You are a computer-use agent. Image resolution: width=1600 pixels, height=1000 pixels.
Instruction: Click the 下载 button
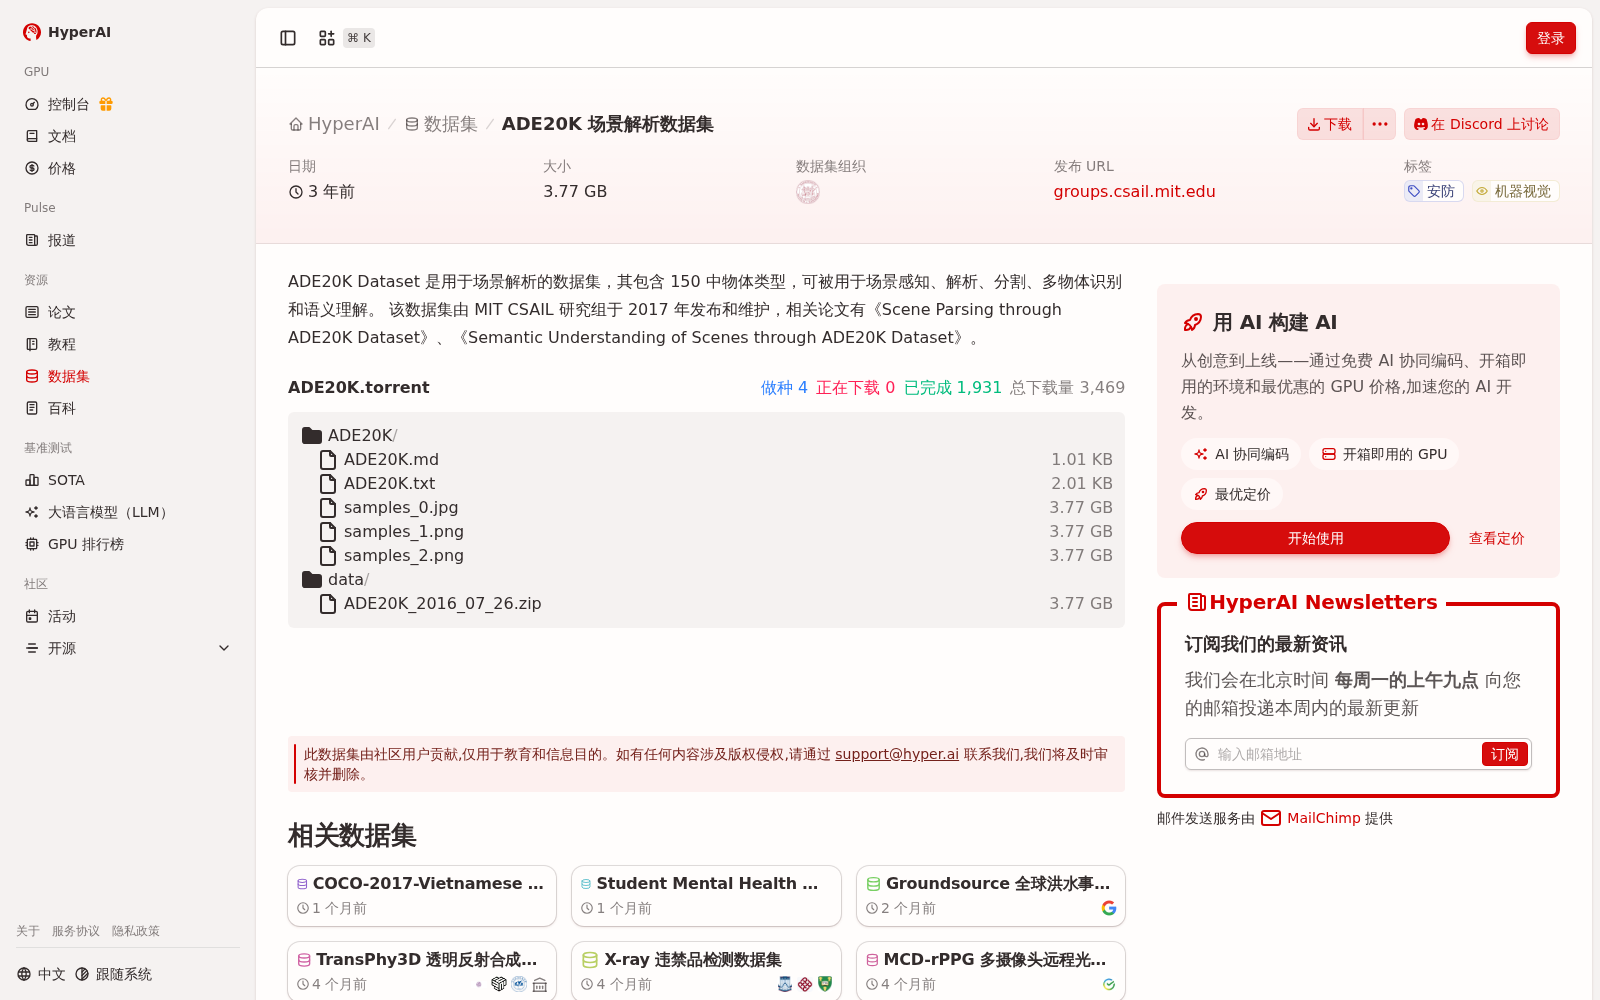pyautogui.click(x=1330, y=124)
